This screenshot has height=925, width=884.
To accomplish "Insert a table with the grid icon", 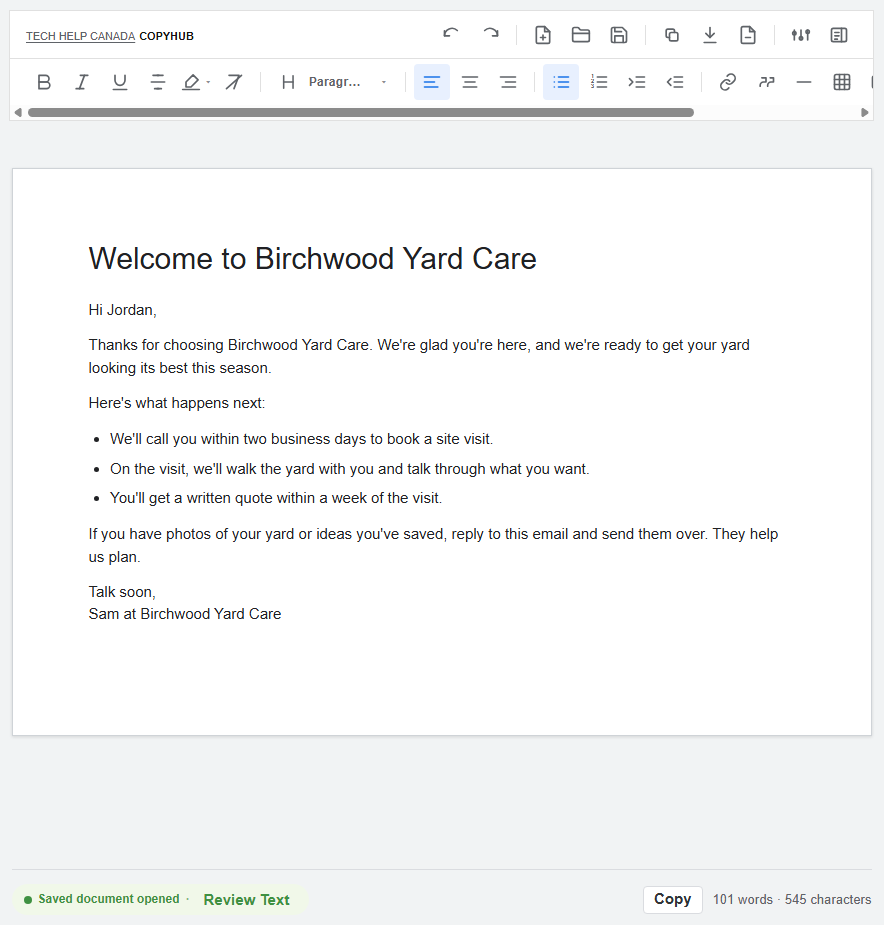I will coord(842,82).
